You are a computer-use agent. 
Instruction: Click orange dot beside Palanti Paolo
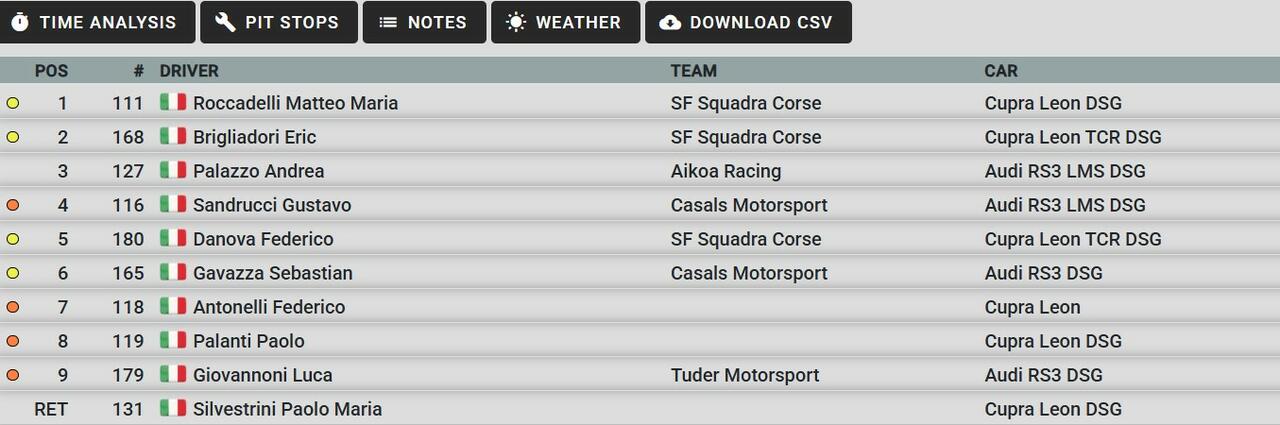coord(13,341)
